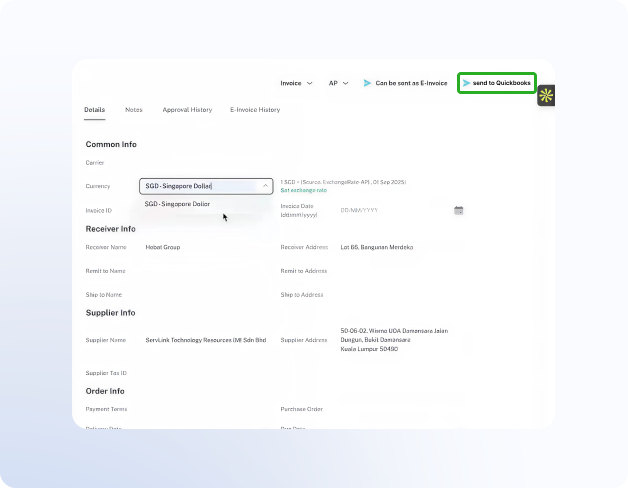Open the Notes tab
Image resolution: width=628 pixels, height=488 pixels.
point(134,110)
